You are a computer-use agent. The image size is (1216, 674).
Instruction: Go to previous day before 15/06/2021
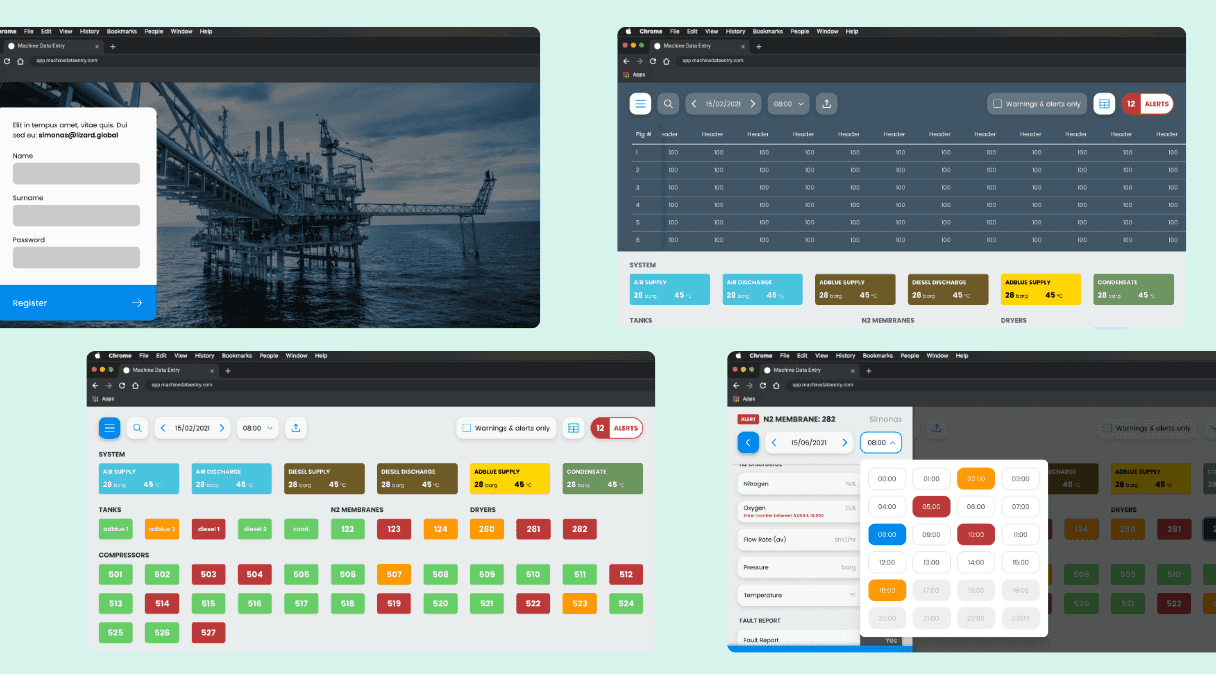point(774,442)
